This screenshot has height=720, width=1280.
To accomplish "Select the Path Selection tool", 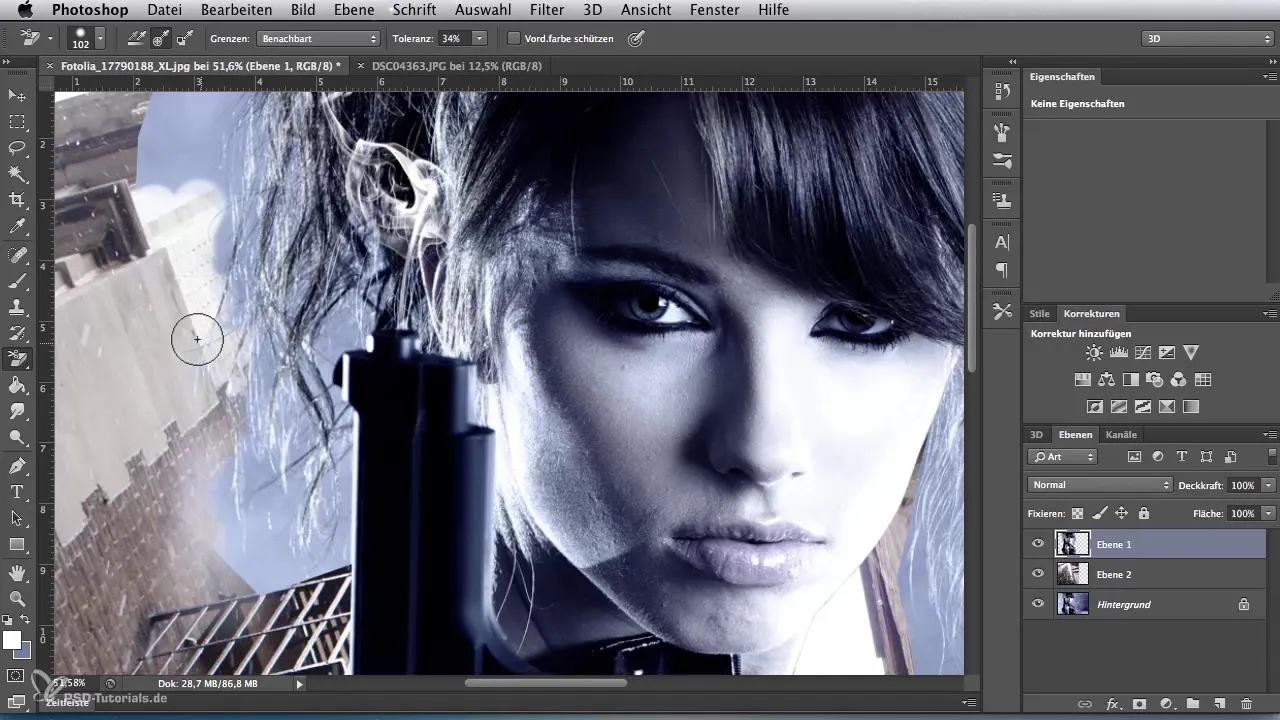I will tap(17, 518).
